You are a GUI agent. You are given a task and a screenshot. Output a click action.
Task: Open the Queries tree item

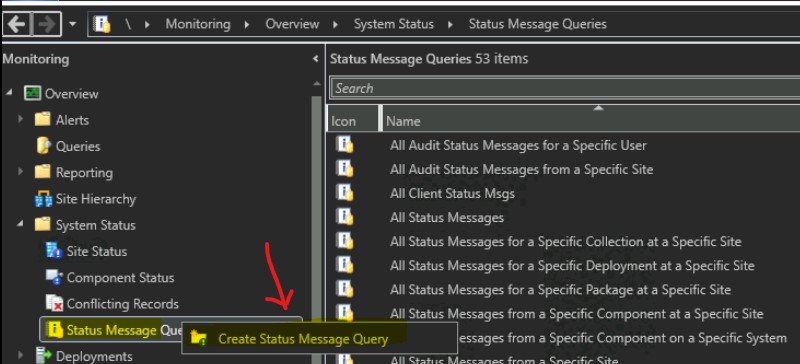tap(78, 147)
